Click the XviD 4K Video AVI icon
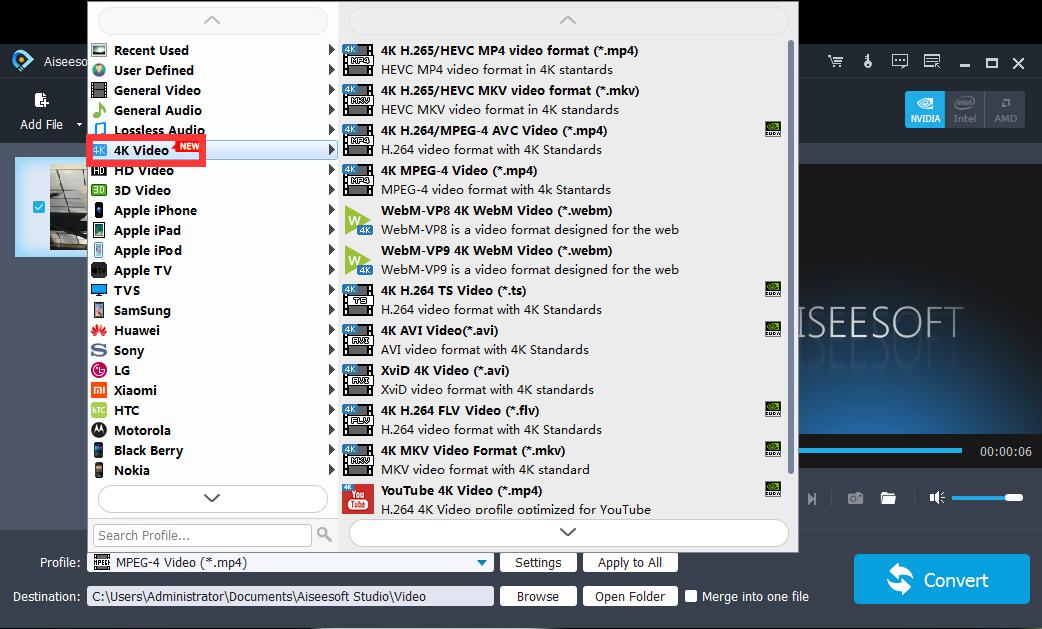This screenshot has width=1042, height=629. pyautogui.click(x=358, y=379)
